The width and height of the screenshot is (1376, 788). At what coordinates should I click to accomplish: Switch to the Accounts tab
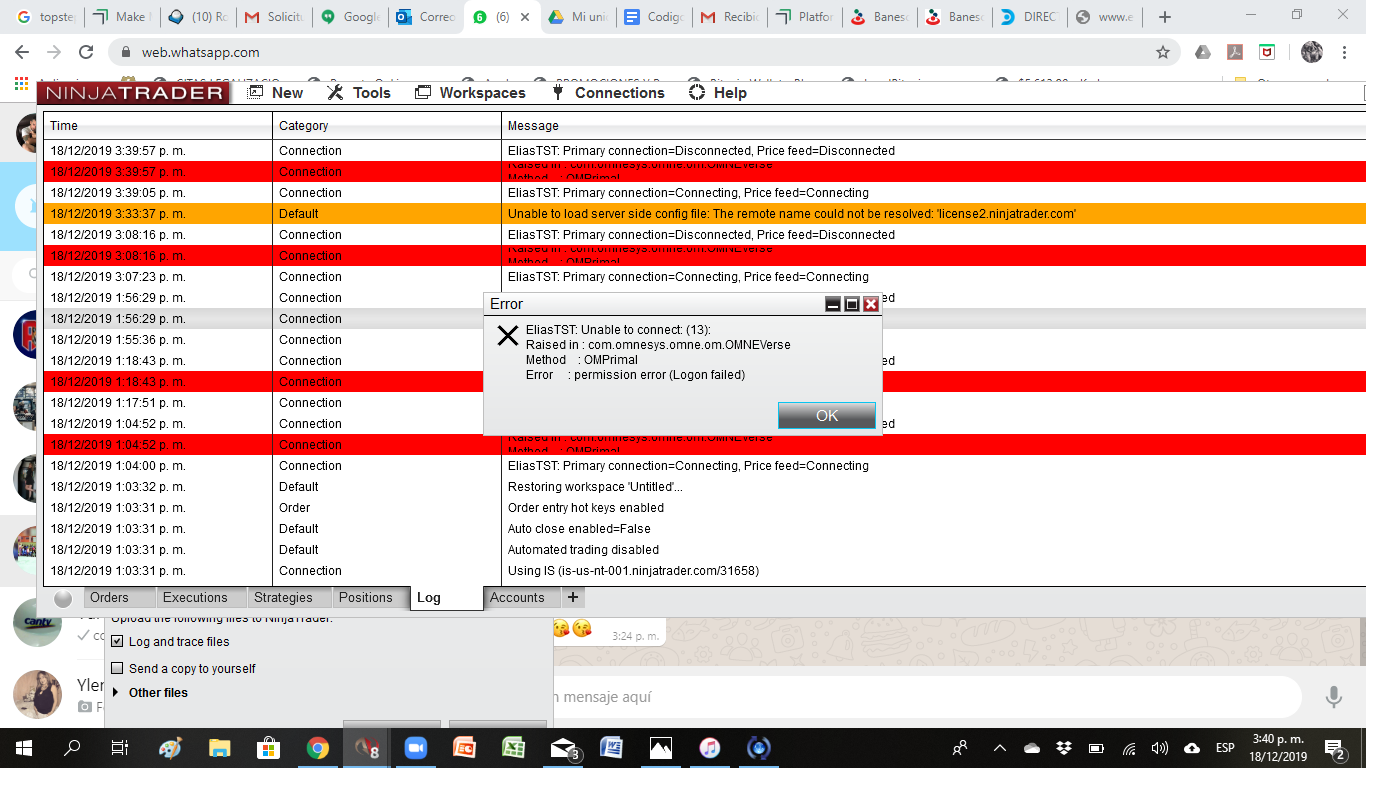(x=521, y=598)
